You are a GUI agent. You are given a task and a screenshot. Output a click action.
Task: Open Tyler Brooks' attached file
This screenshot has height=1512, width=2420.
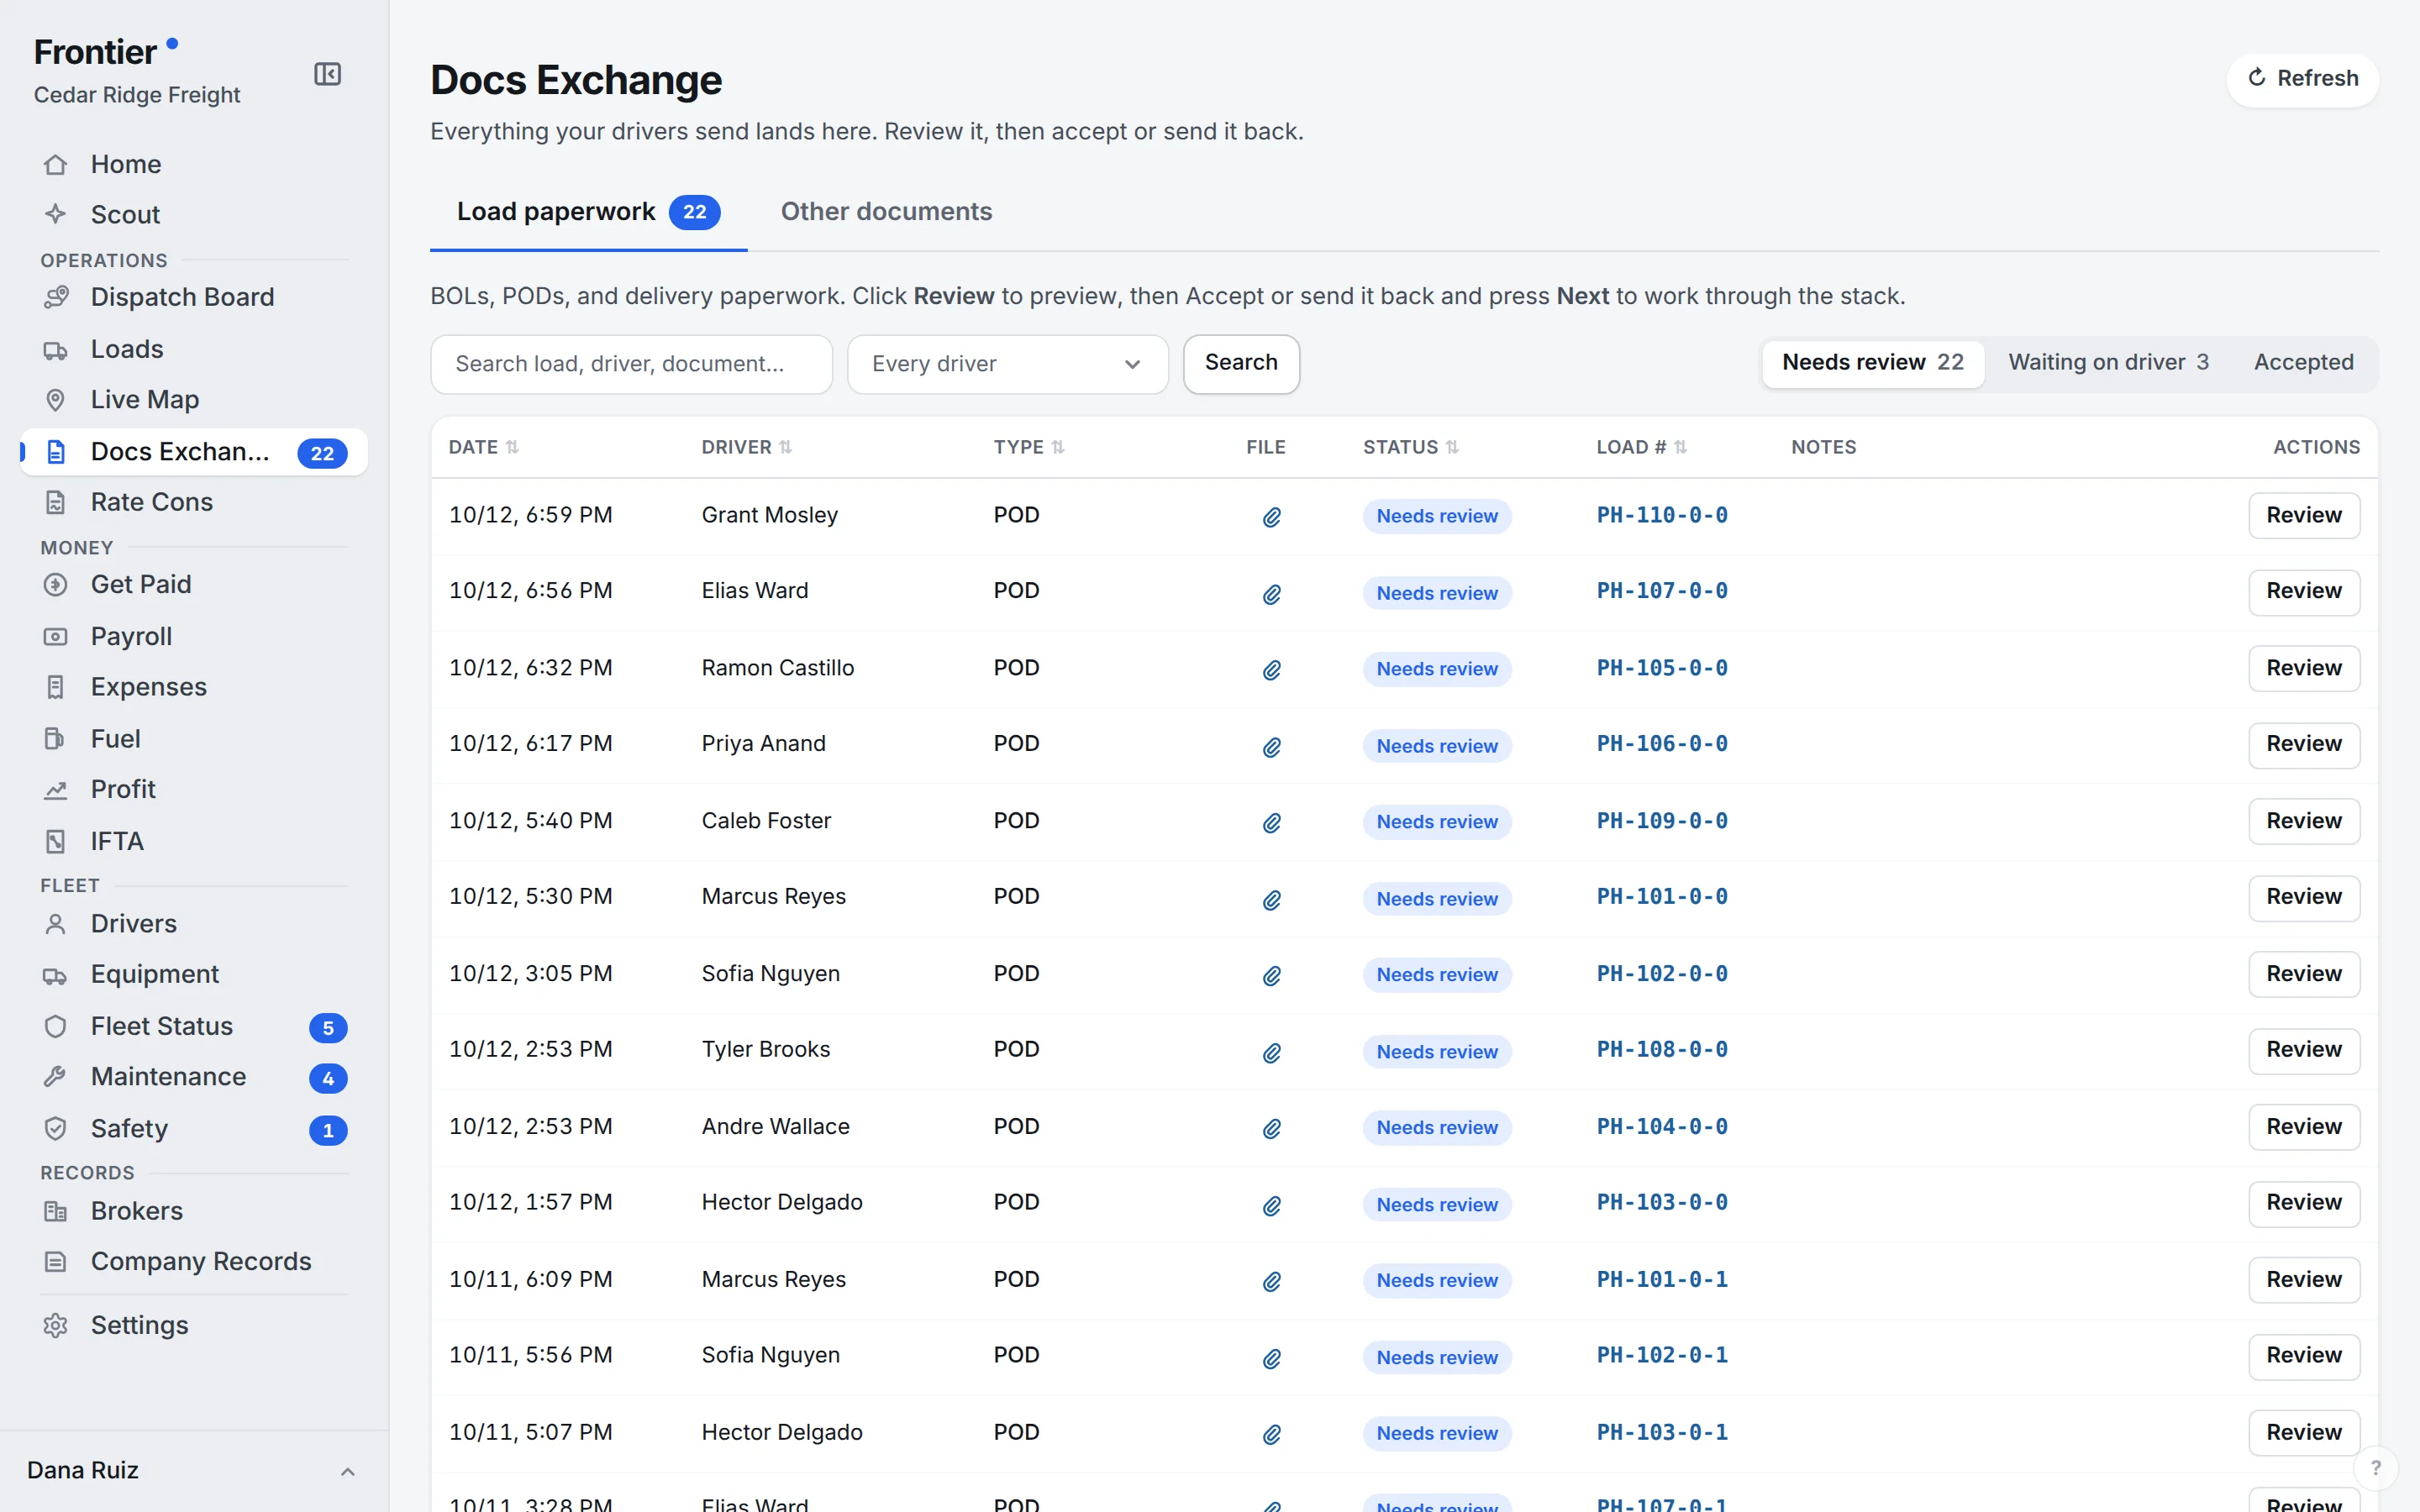[1271, 1053]
